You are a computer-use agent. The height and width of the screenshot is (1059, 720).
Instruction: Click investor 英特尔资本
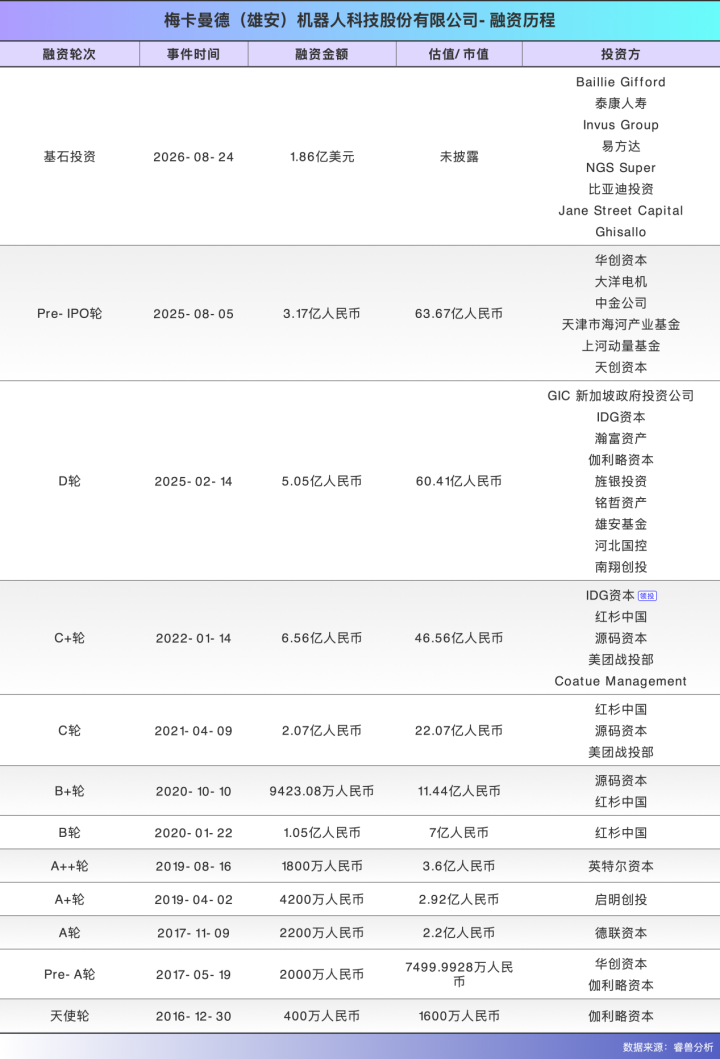621,866
